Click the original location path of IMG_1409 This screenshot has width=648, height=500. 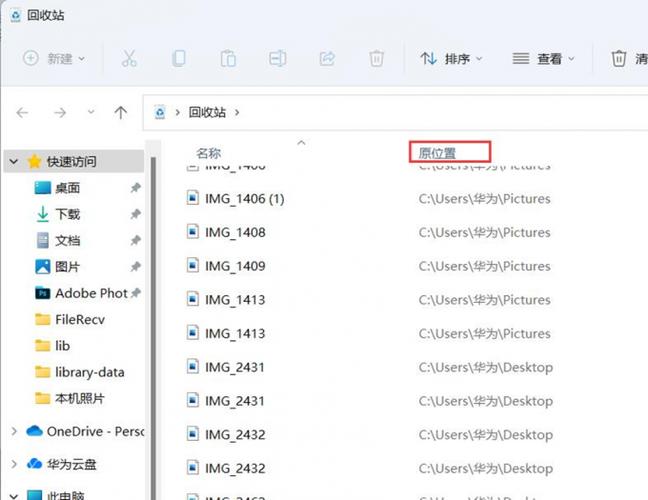tap(484, 266)
